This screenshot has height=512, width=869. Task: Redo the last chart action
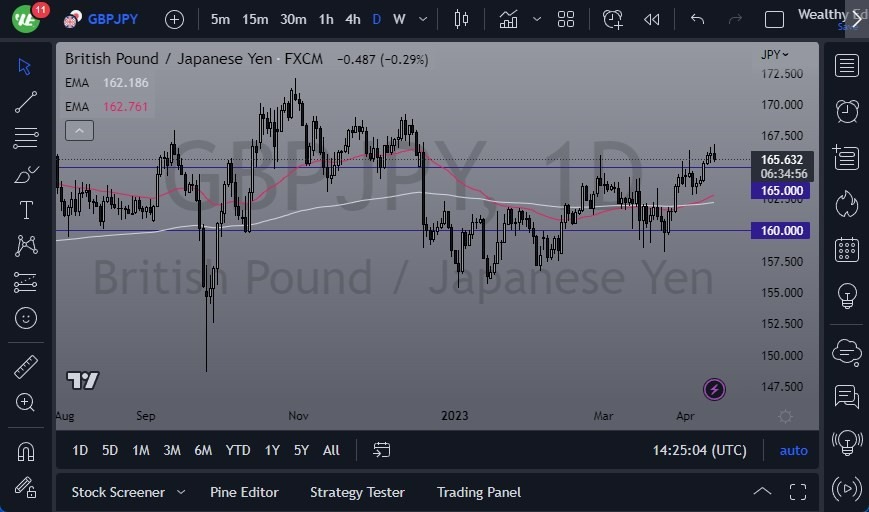735,19
